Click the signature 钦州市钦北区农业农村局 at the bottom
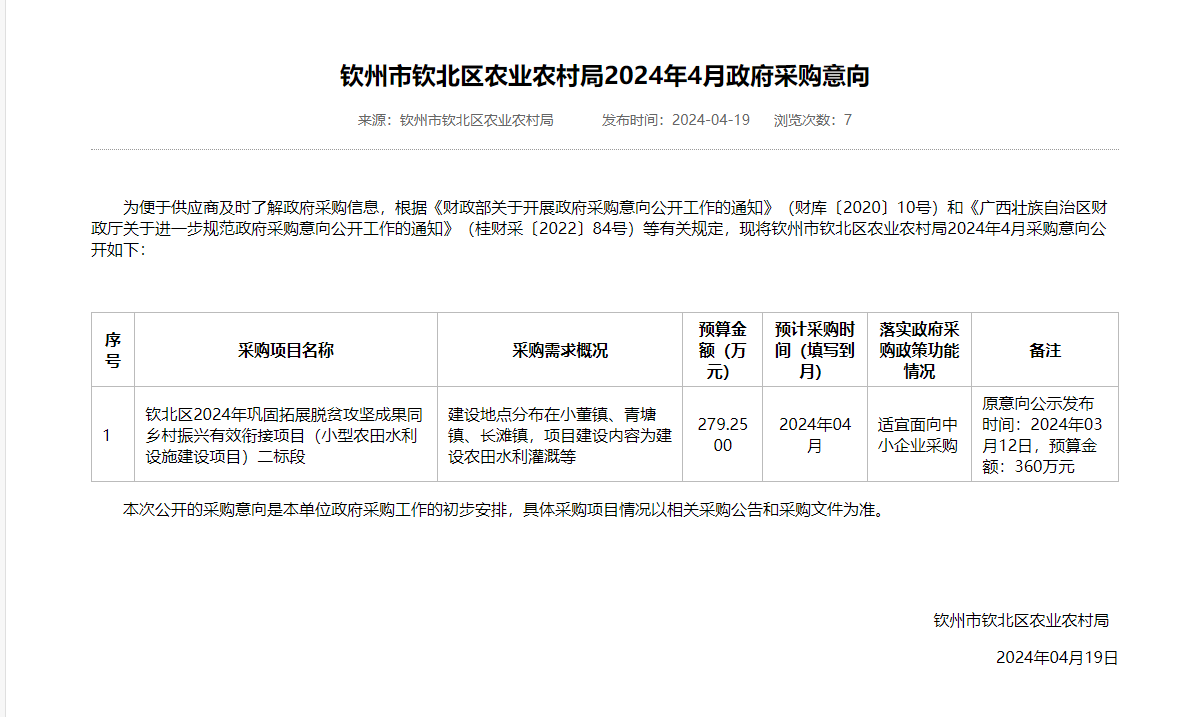 1021,620
